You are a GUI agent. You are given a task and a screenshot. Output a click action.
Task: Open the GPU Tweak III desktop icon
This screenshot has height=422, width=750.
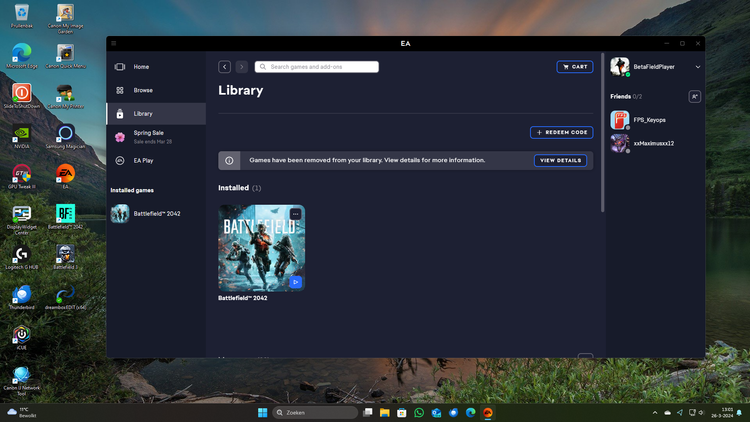tap(21, 175)
